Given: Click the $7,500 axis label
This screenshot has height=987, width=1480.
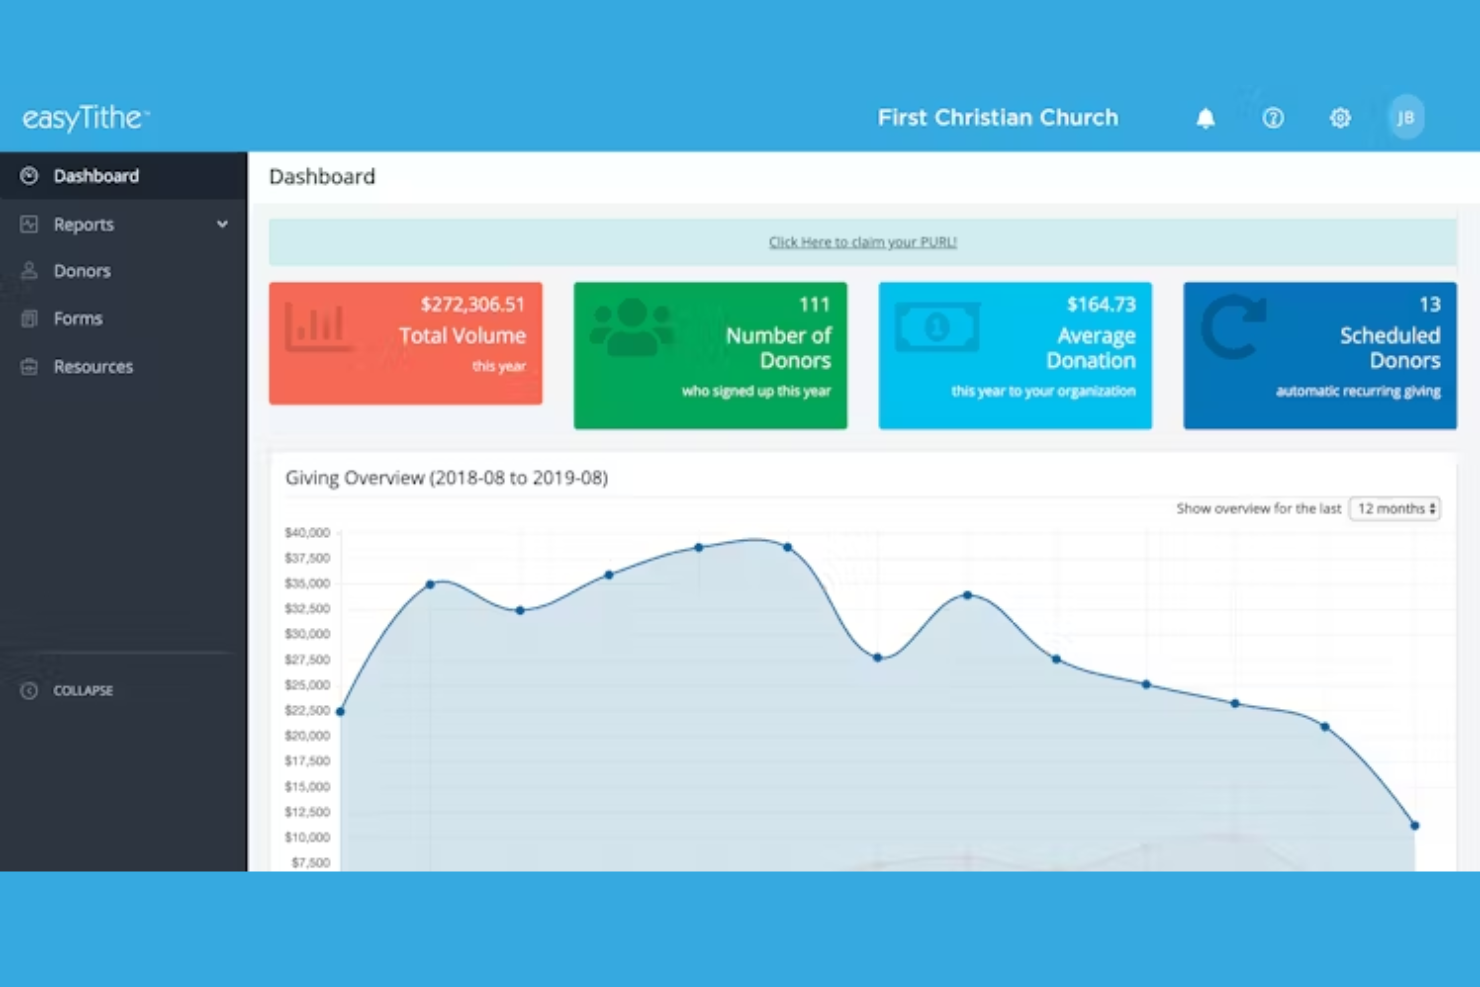Looking at the screenshot, I should [x=310, y=862].
